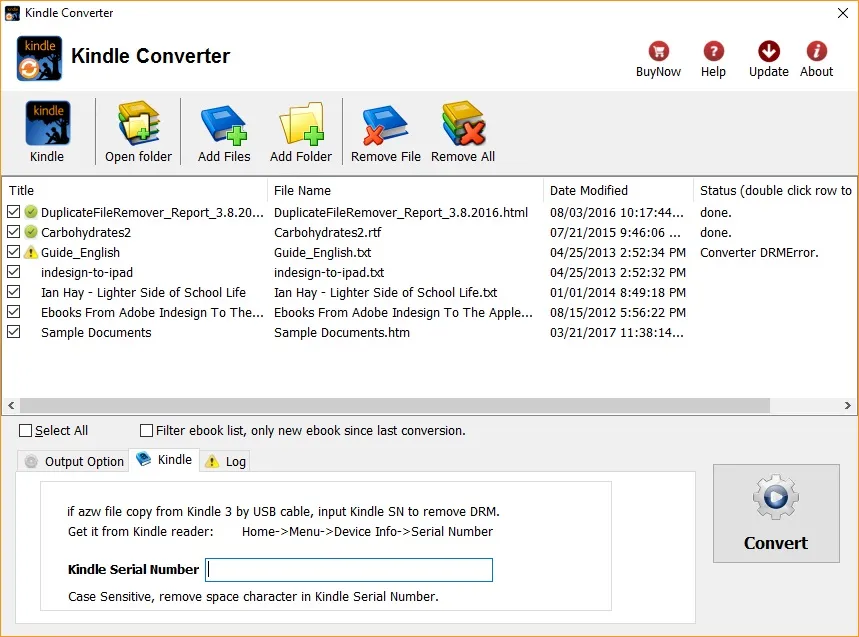Enable the Select All checkbox
This screenshot has height=637, width=859.
(25, 431)
